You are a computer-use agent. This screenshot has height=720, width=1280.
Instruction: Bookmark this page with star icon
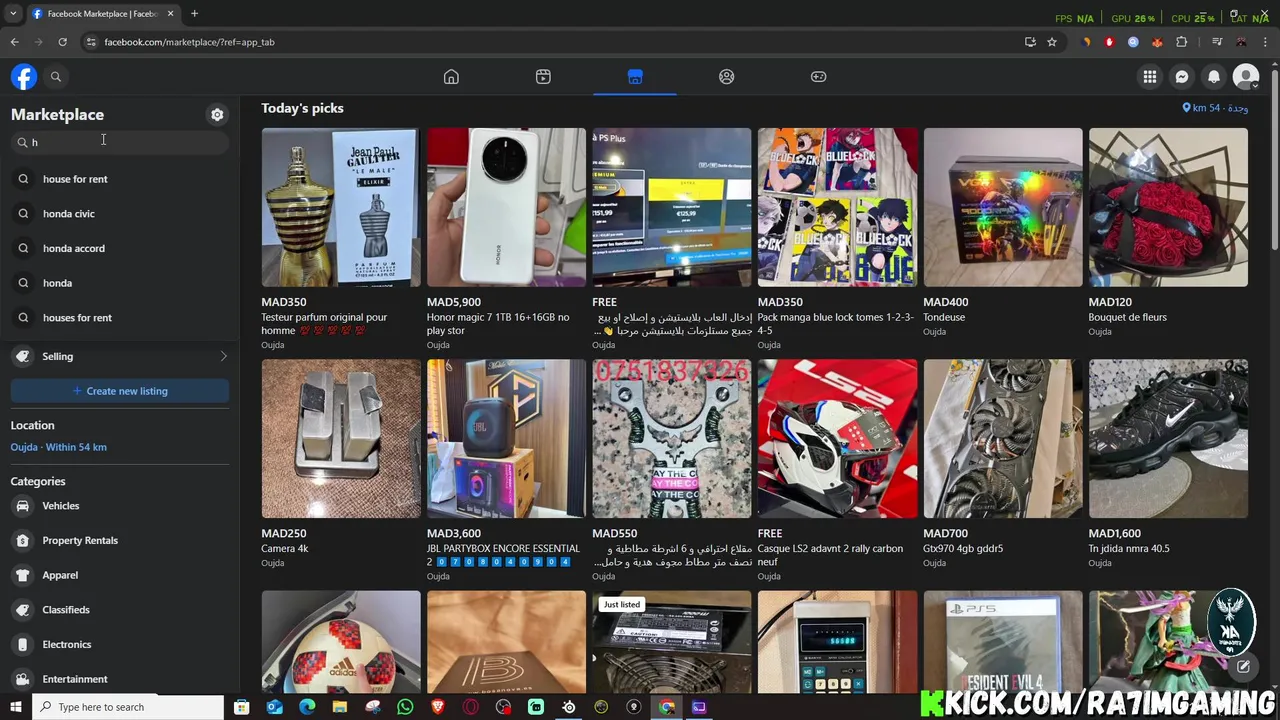(1052, 42)
